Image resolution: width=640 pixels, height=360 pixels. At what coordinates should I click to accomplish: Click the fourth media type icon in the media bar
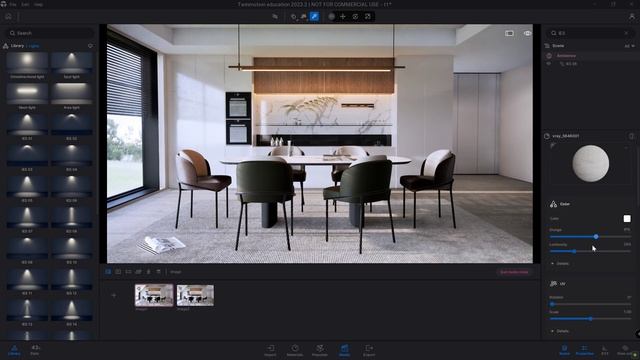138,272
